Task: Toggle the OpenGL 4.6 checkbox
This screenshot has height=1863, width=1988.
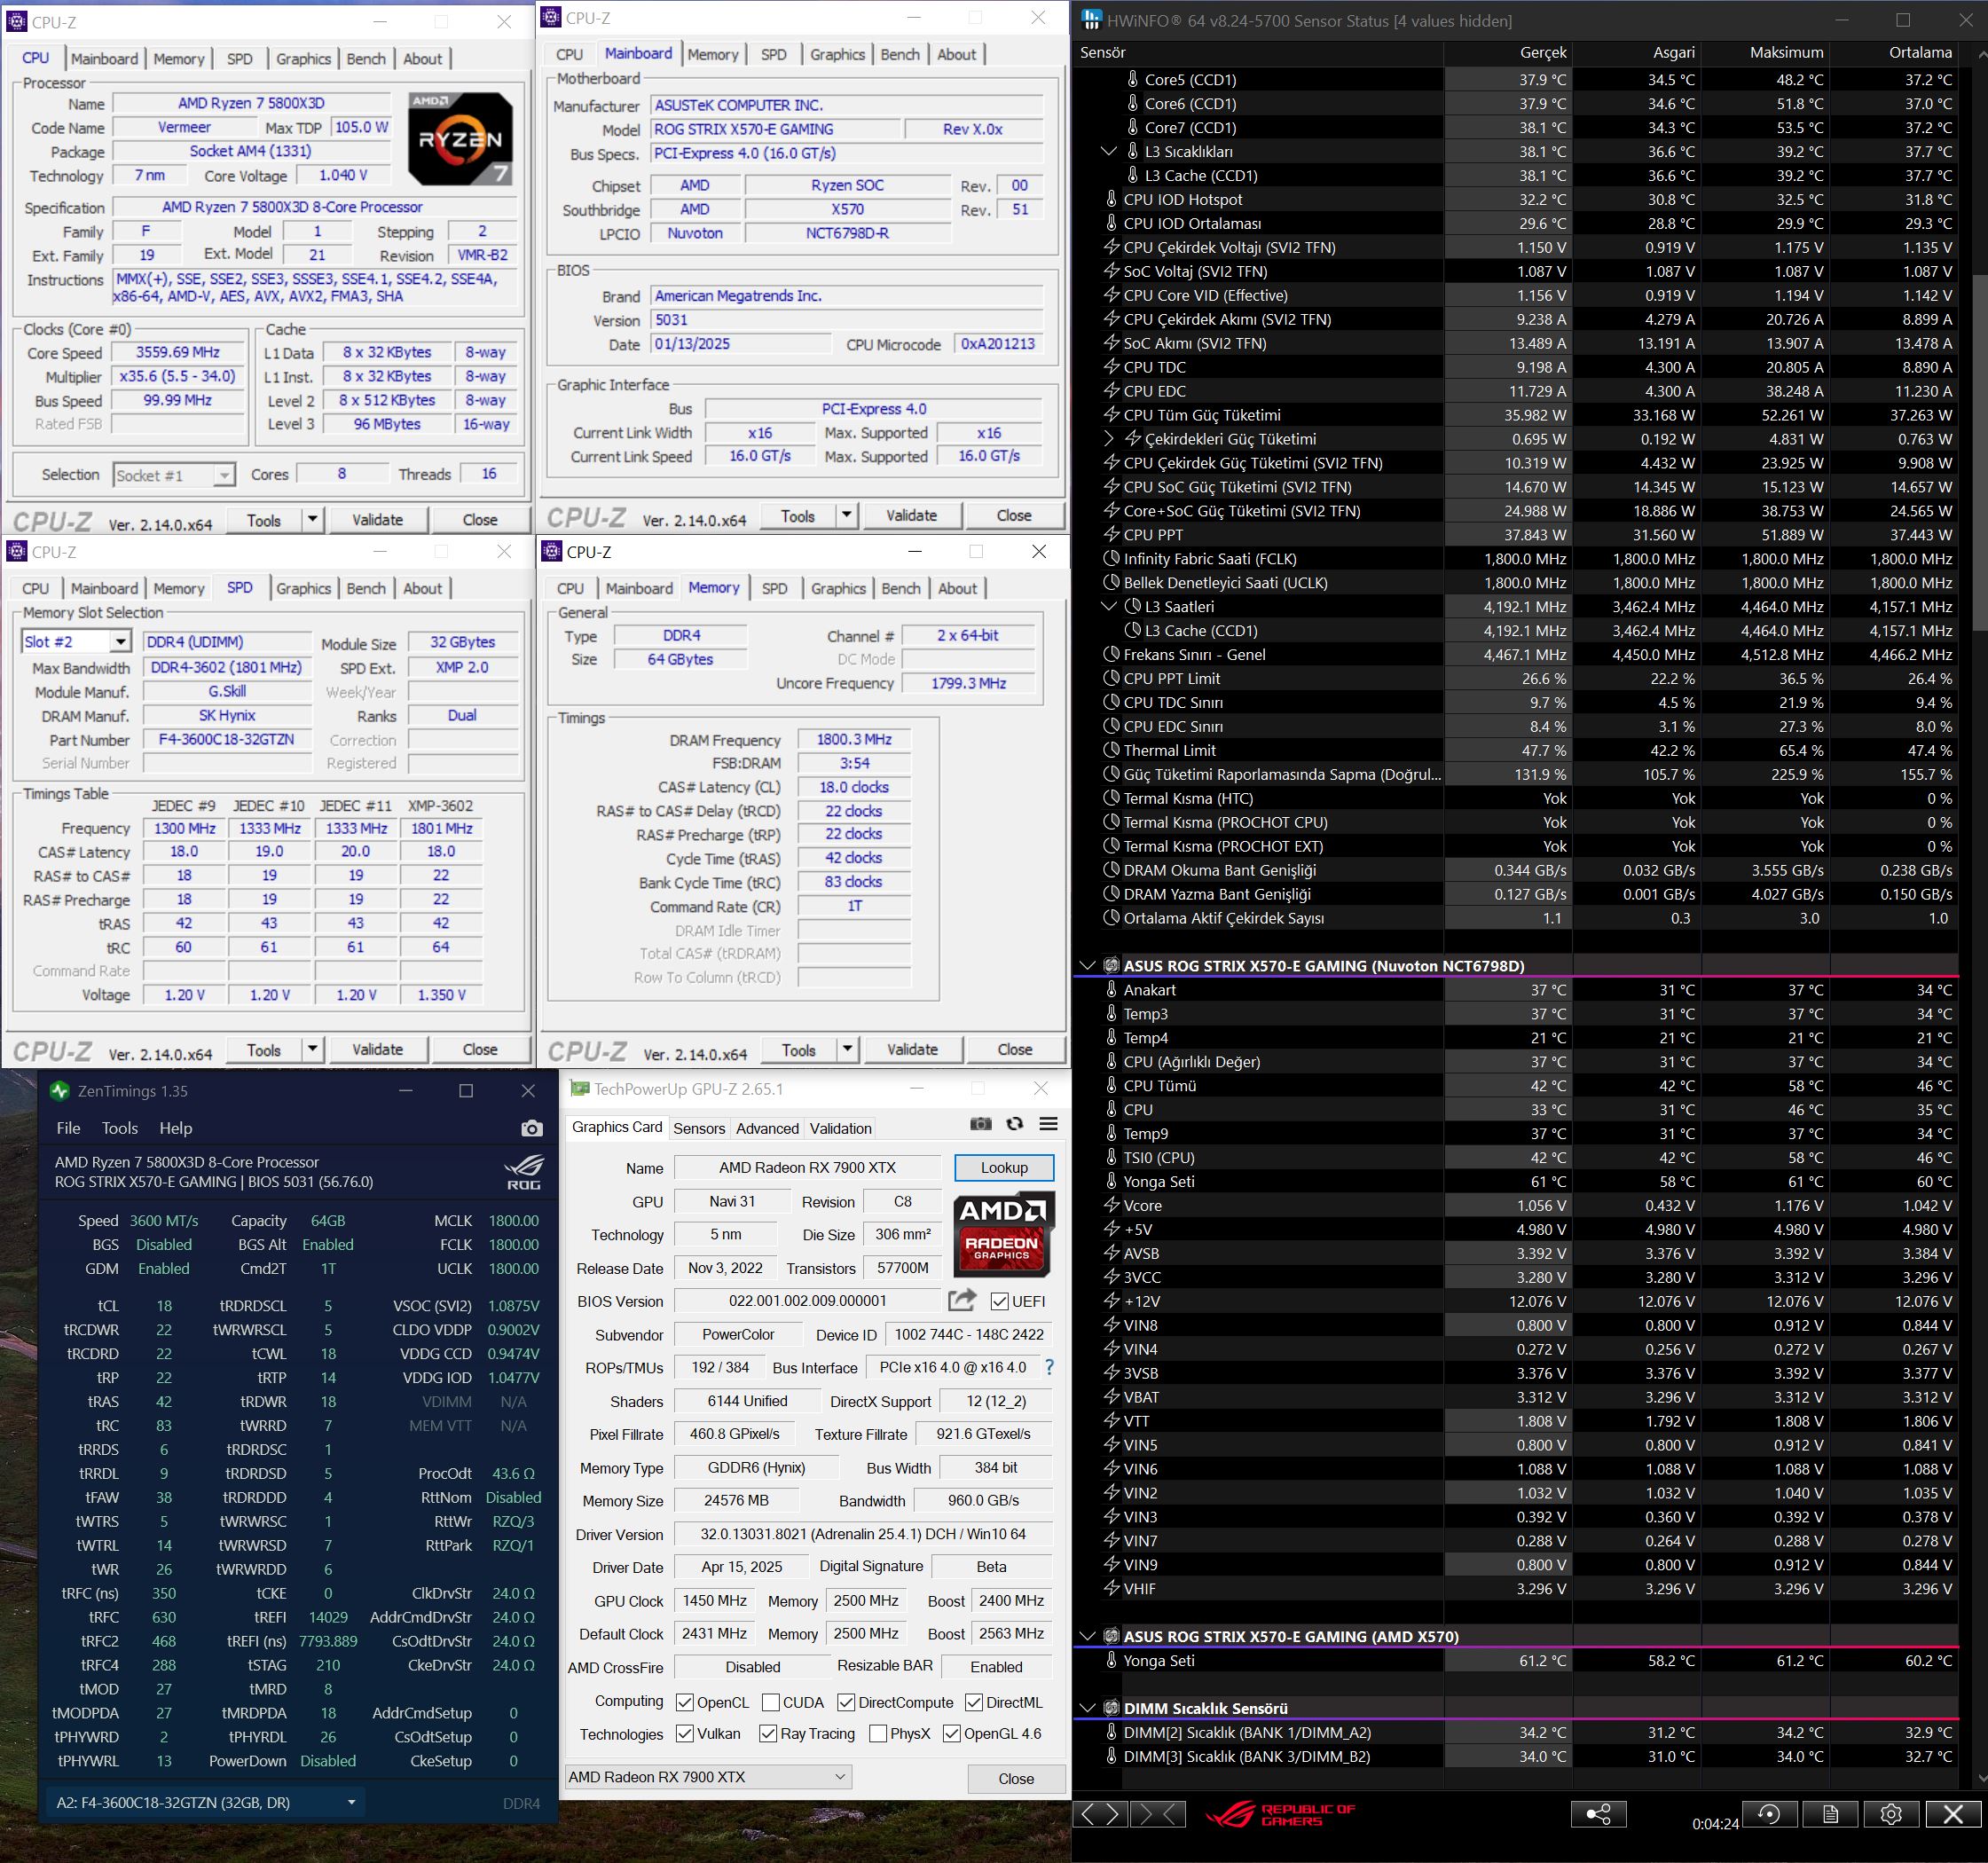Action: coord(952,1733)
